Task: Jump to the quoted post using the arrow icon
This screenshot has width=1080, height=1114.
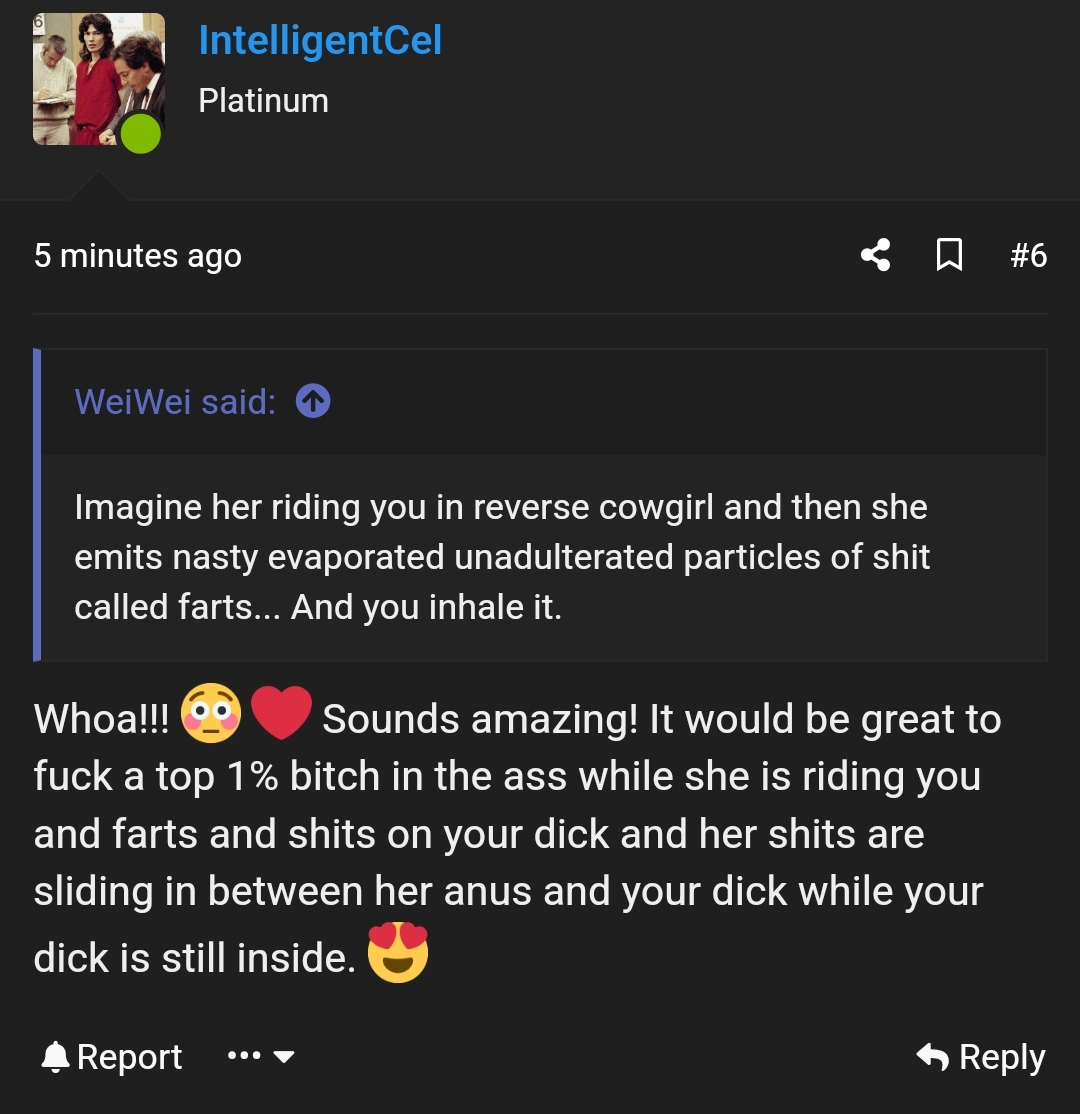Action: [313, 402]
